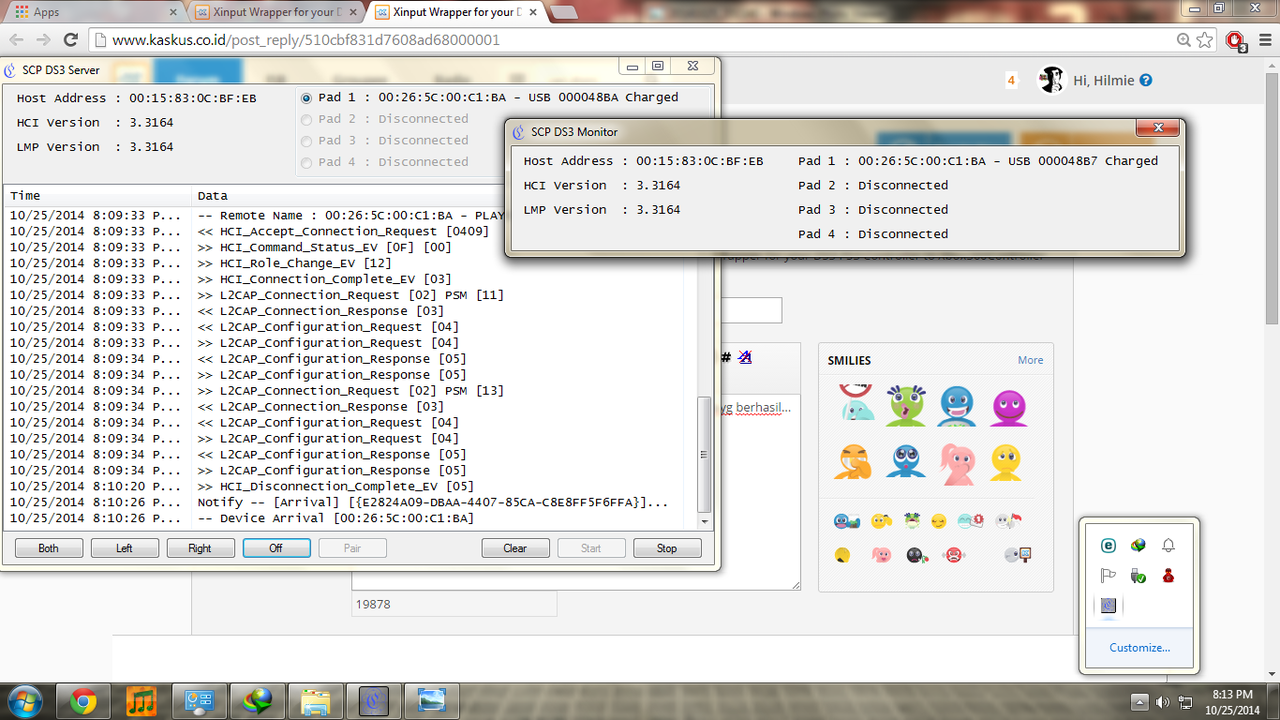Click the Clear log button
This screenshot has width=1280, height=720.
point(515,548)
